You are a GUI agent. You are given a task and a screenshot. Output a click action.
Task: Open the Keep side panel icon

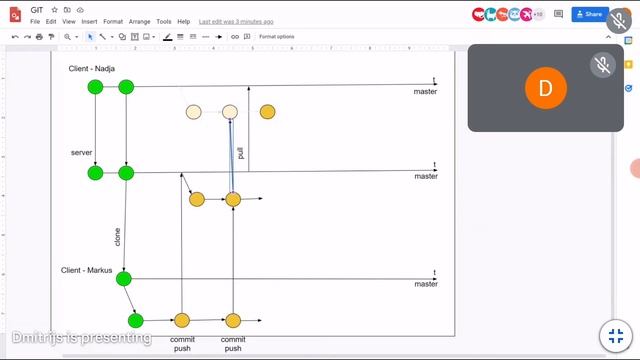click(x=629, y=64)
